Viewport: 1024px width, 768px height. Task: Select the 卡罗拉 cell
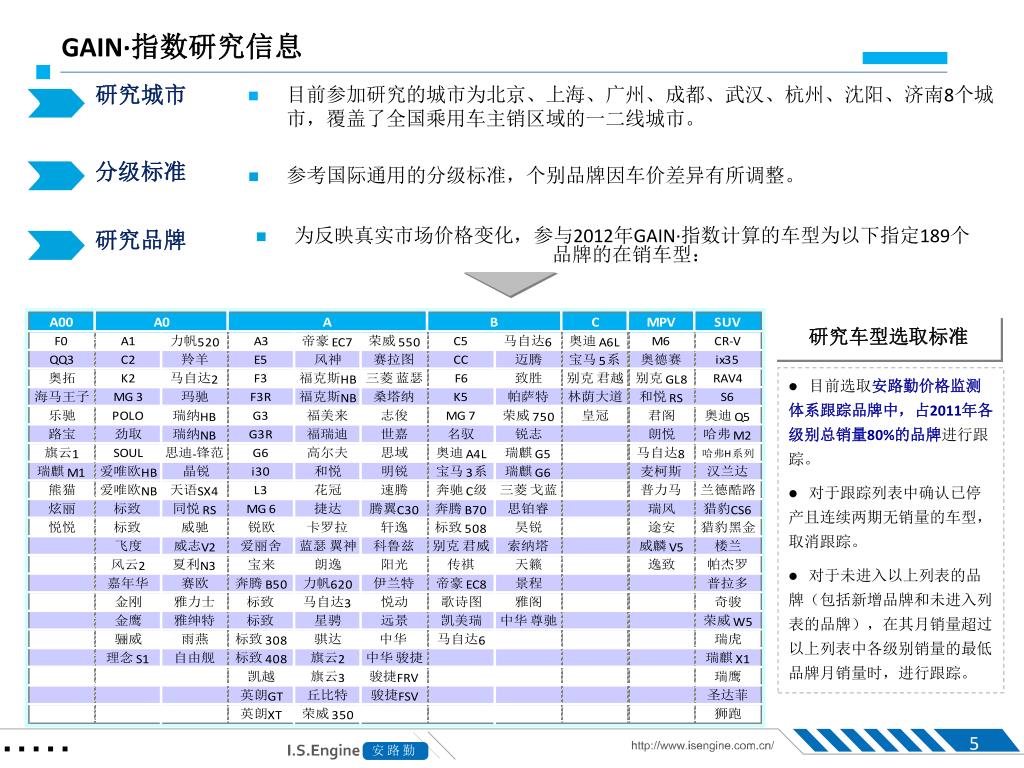click(327, 526)
